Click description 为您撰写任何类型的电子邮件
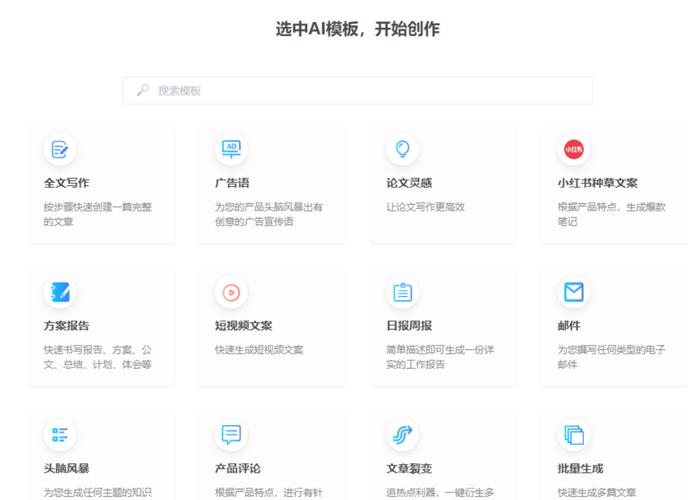This screenshot has width=698, height=500. (612, 357)
